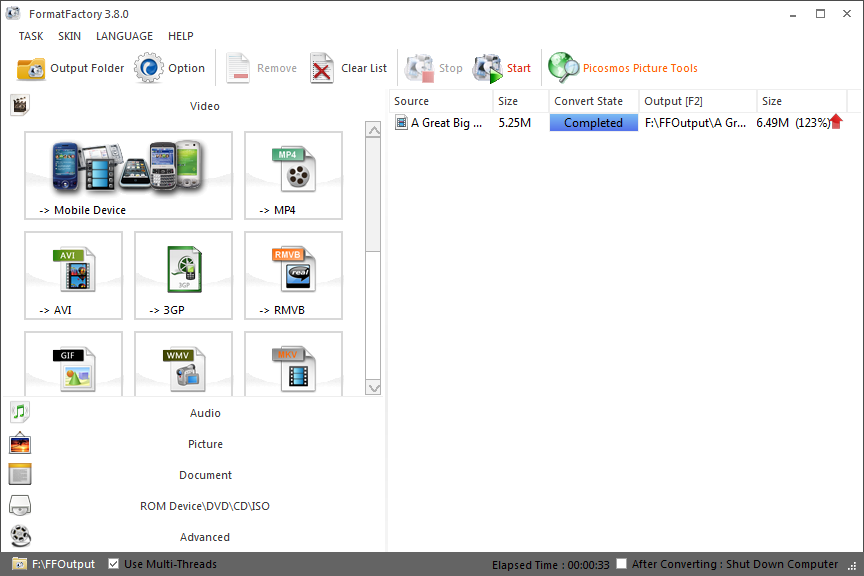
Task: Open the Picosmos globe icon
Action: click(563, 68)
